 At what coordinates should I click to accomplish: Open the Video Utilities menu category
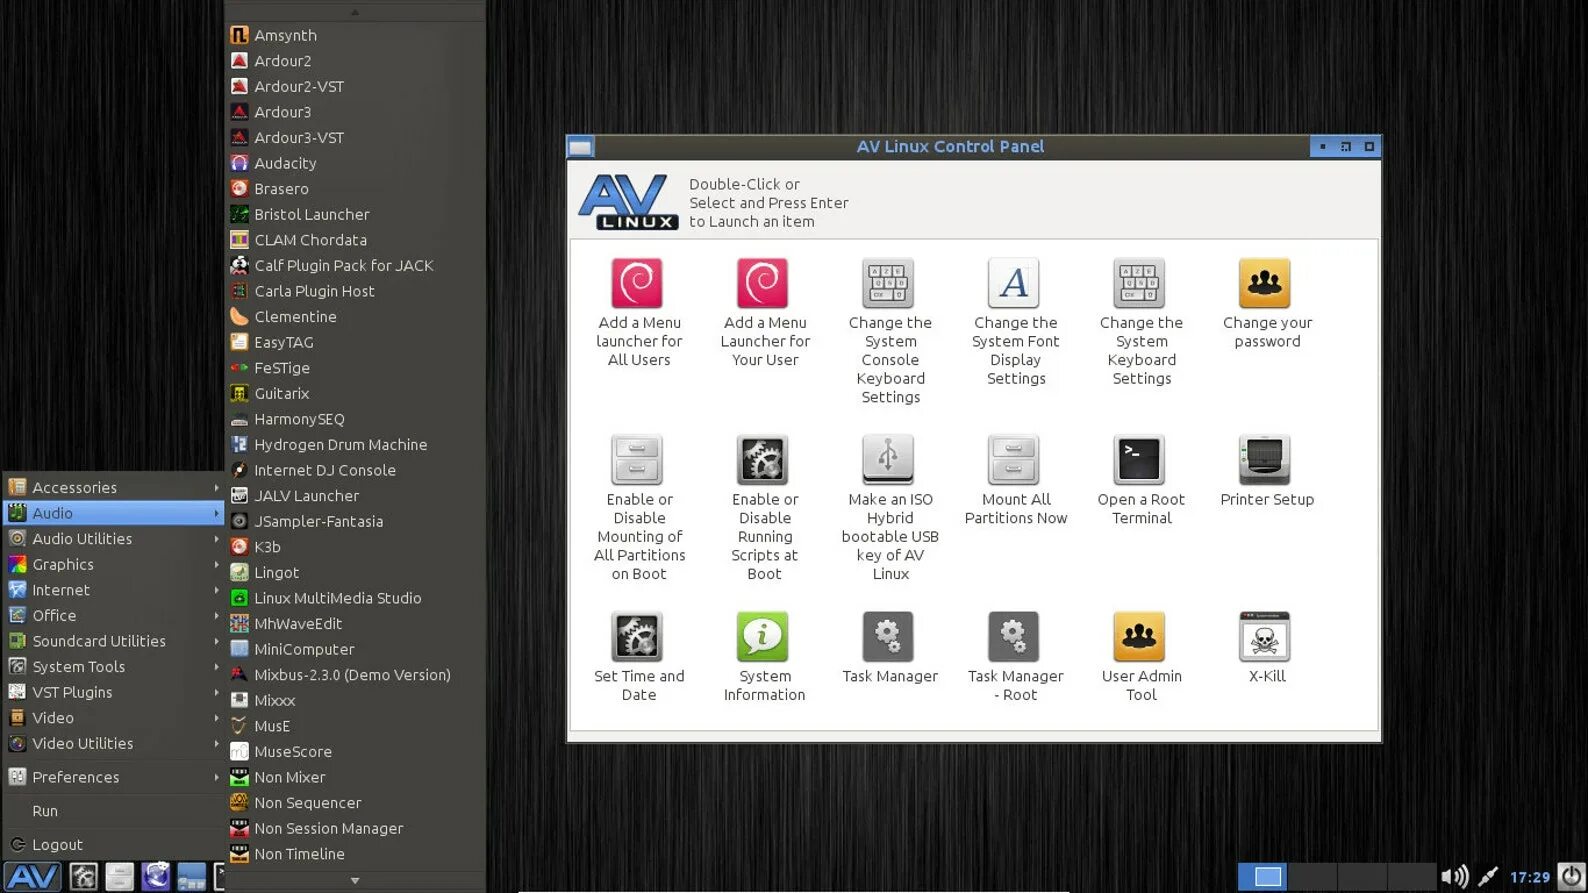[113, 743]
